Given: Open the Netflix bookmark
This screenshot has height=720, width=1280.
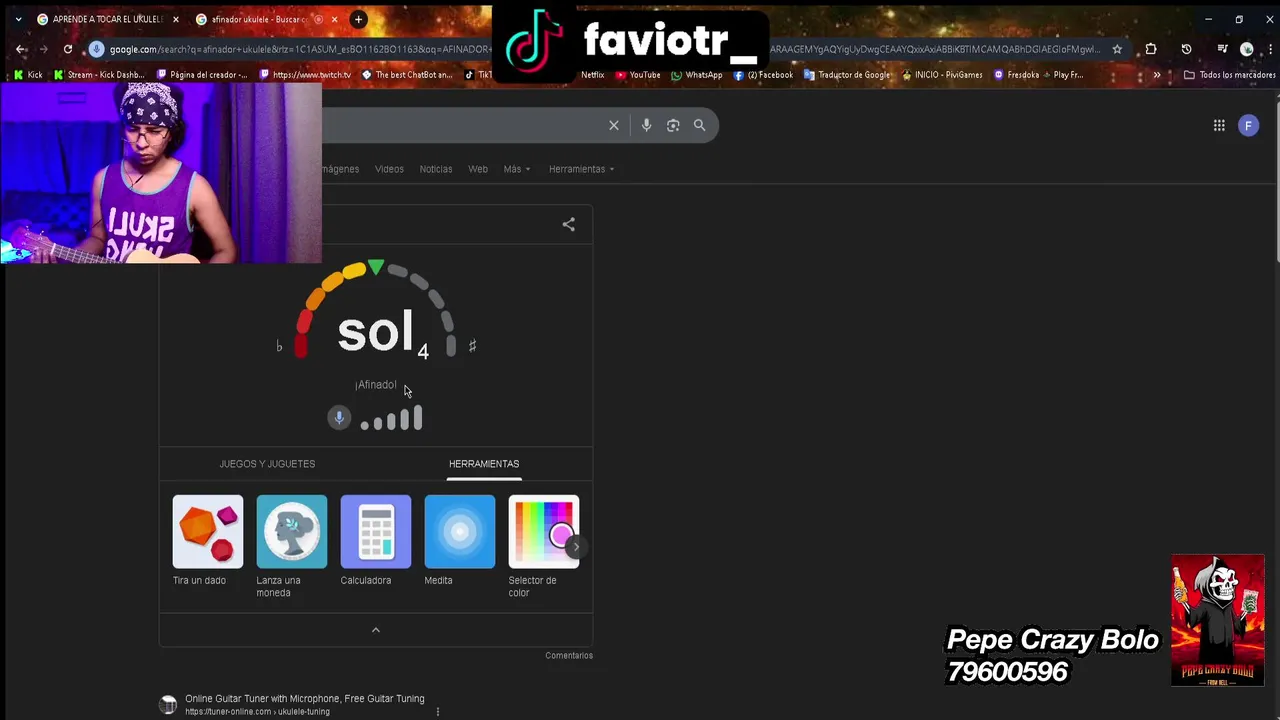Looking at the screenshot, I should coord(592,75).
